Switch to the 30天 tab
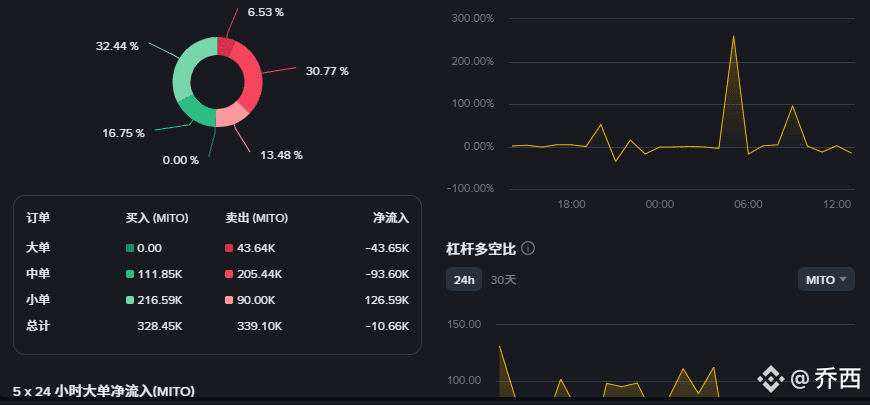 [503, 279]
